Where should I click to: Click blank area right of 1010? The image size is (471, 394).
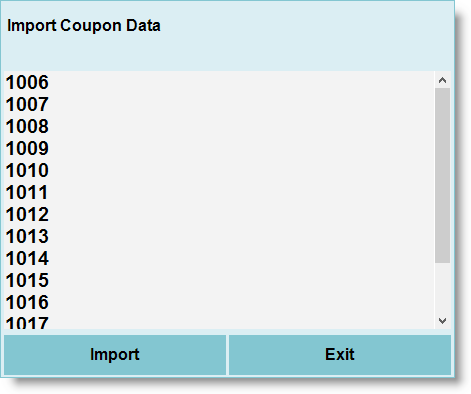click(x=242, y=170)
